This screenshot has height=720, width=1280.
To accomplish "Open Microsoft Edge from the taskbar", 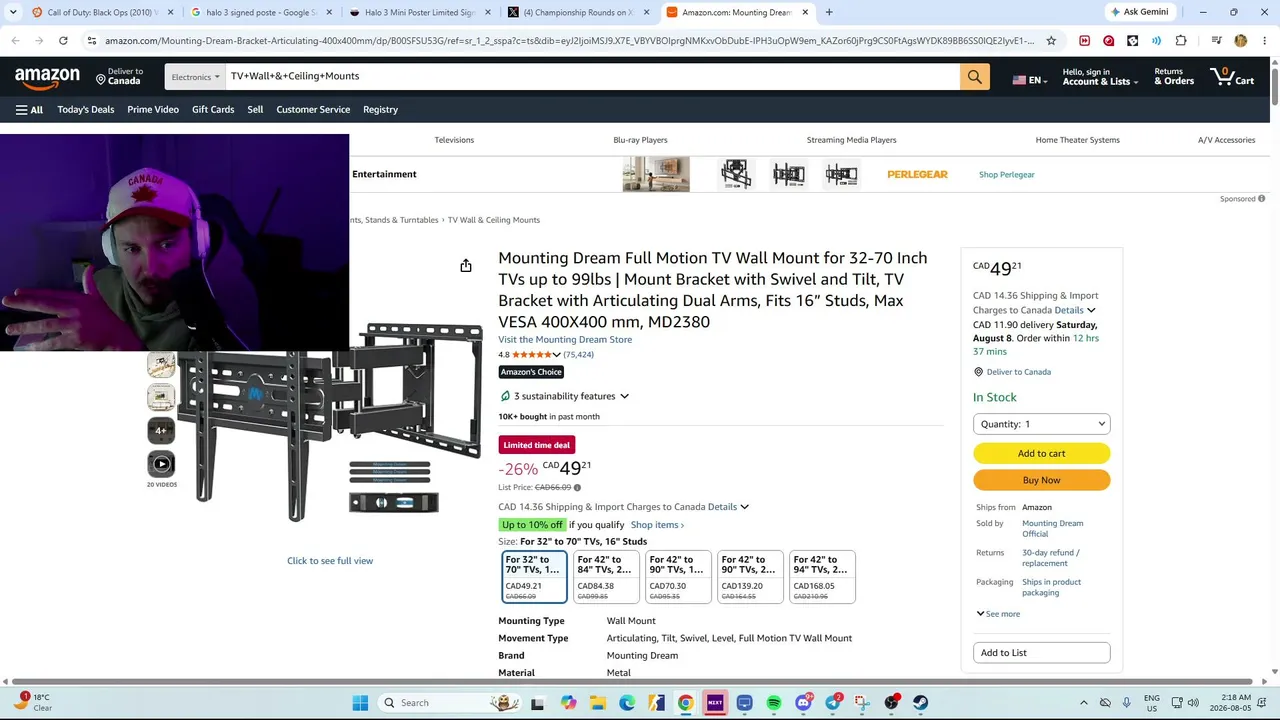I will pyautogui.click(x=627, y=703).
